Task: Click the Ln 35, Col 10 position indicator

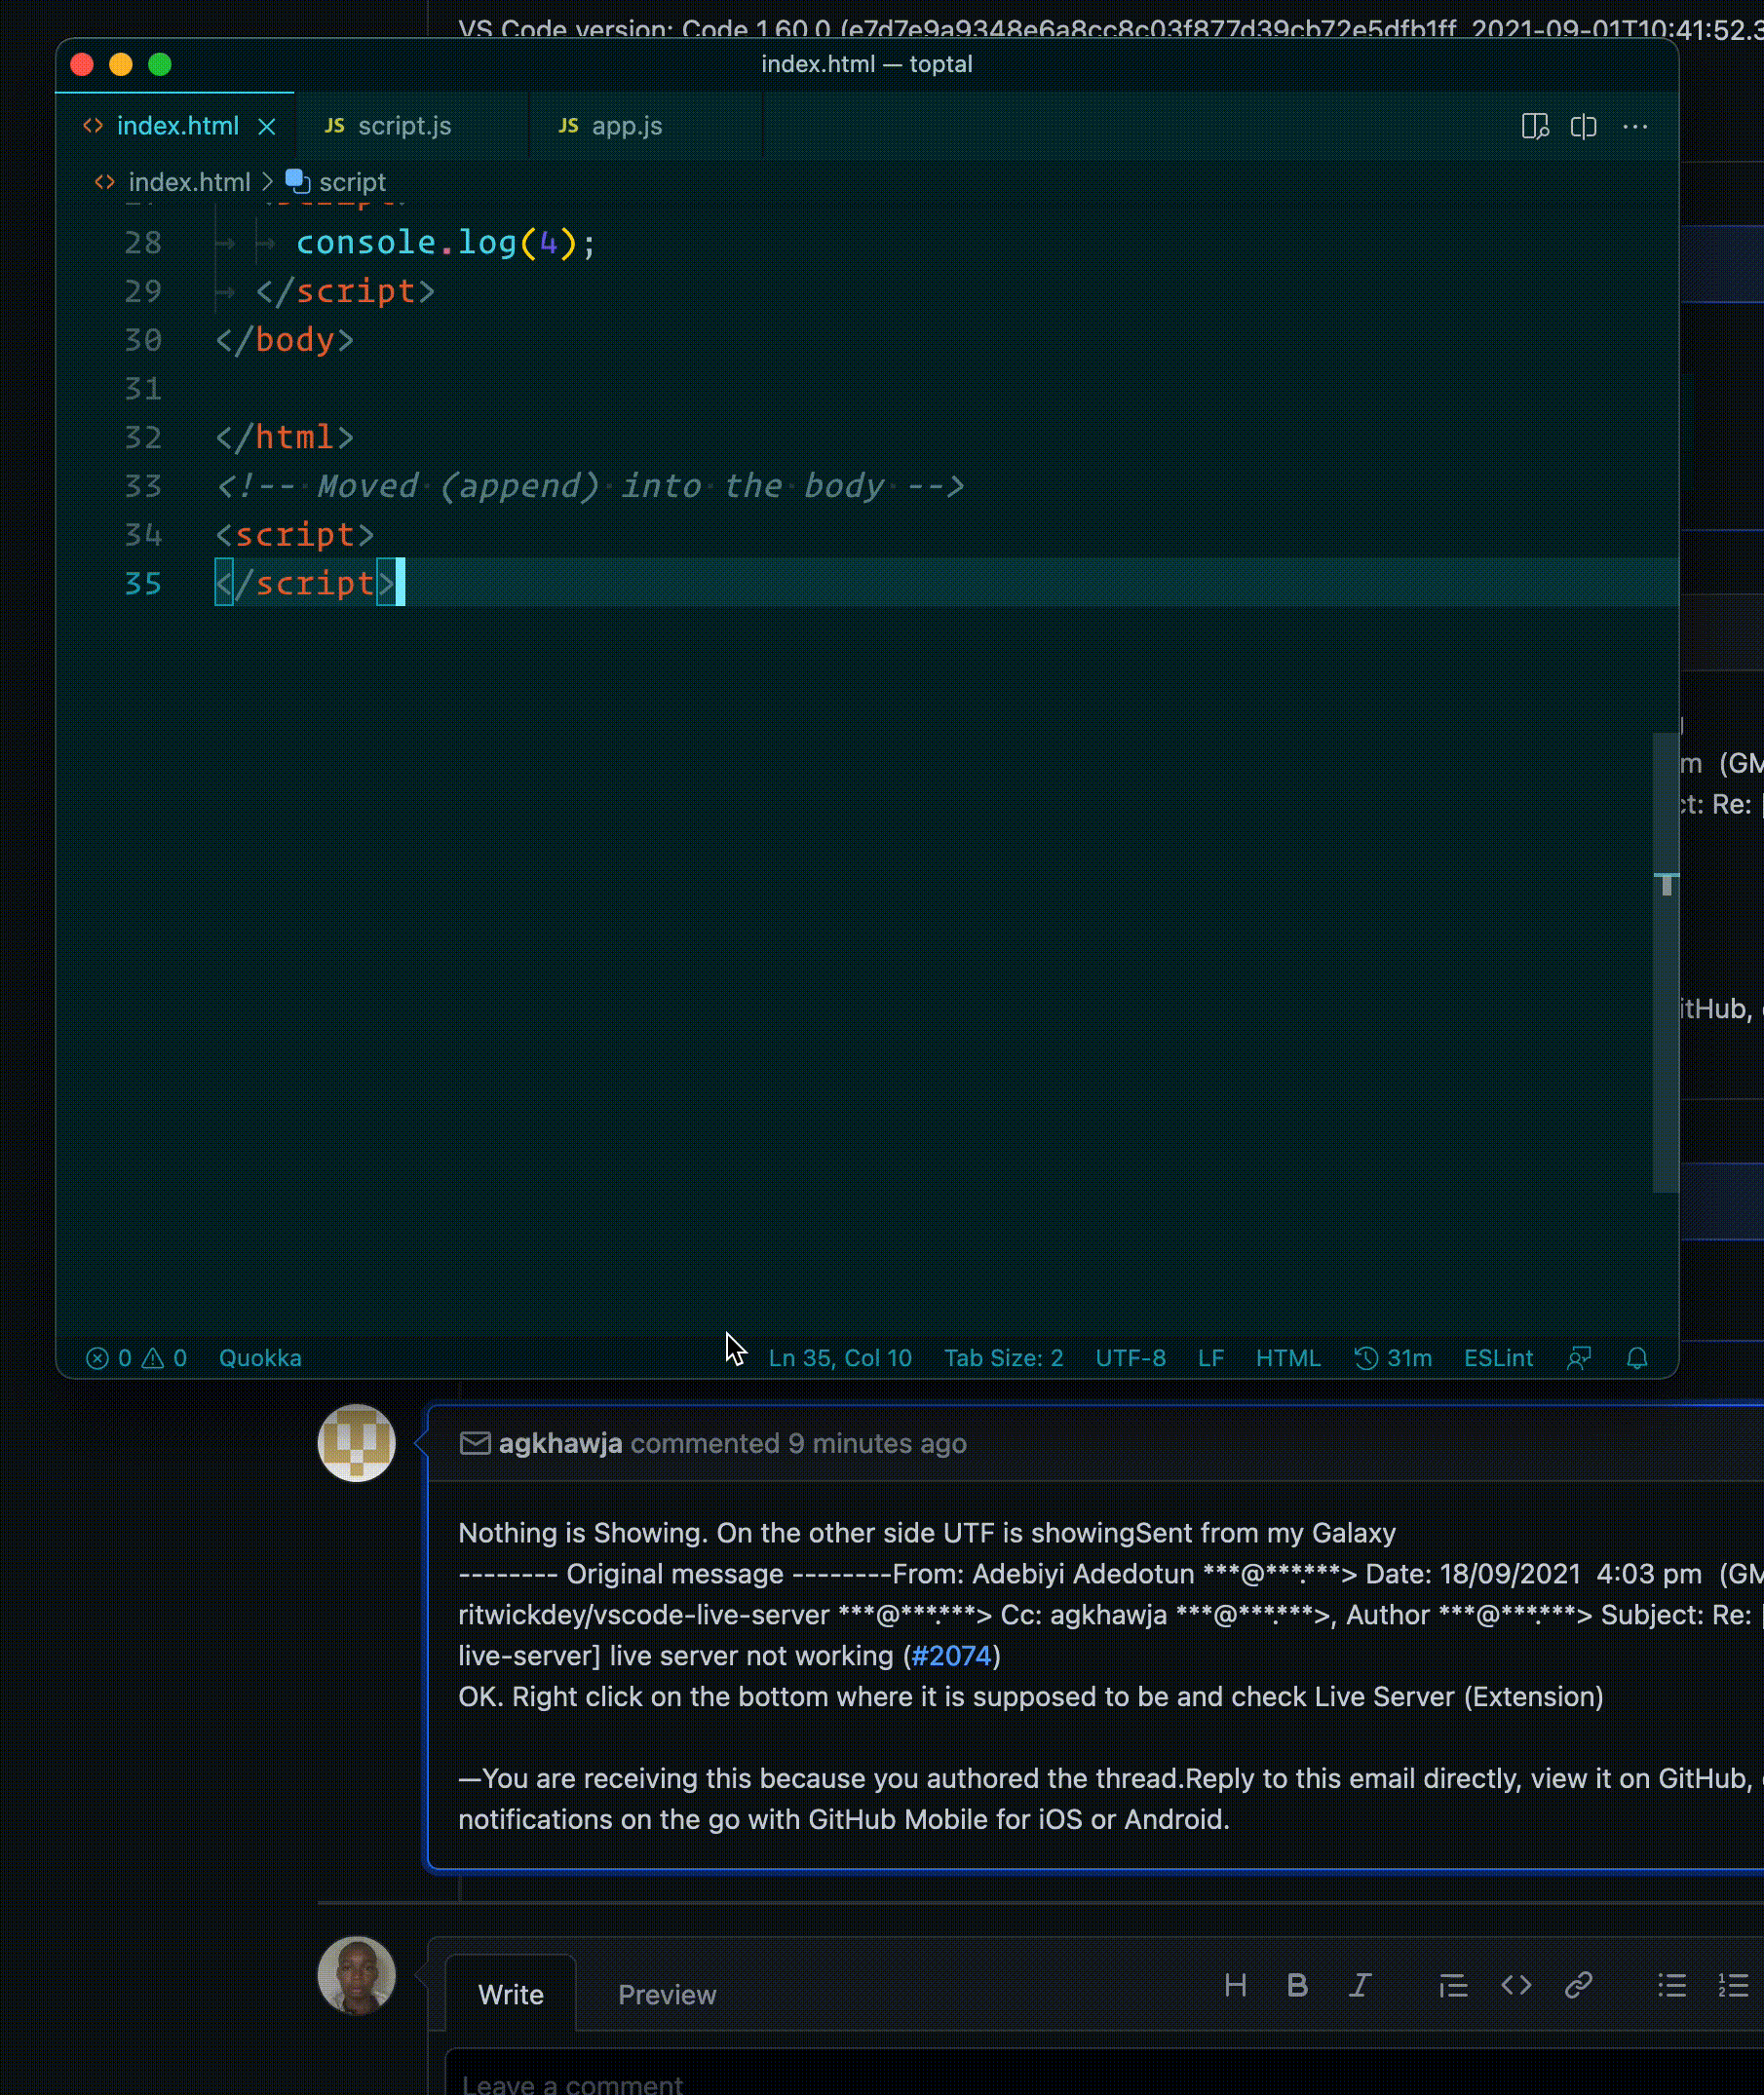Action: (x=840, y=1358)
